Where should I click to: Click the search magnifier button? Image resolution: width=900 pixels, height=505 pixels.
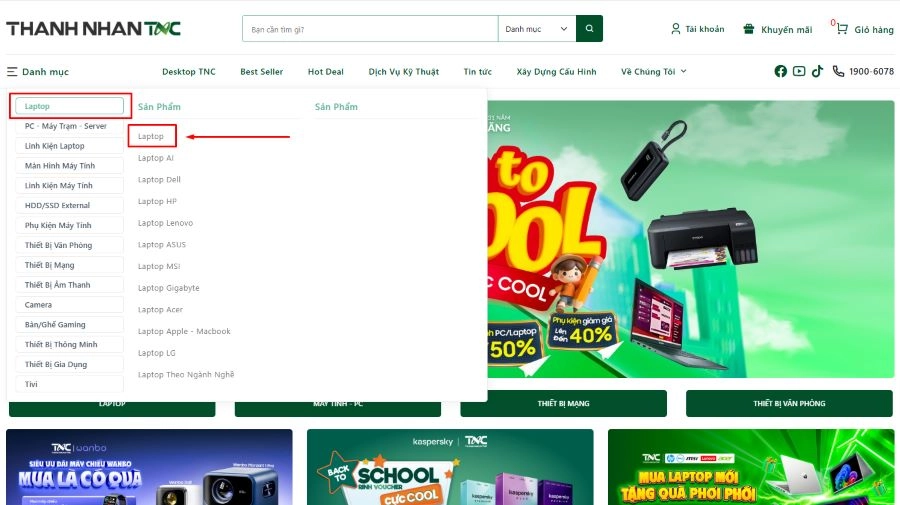point(589,29)
